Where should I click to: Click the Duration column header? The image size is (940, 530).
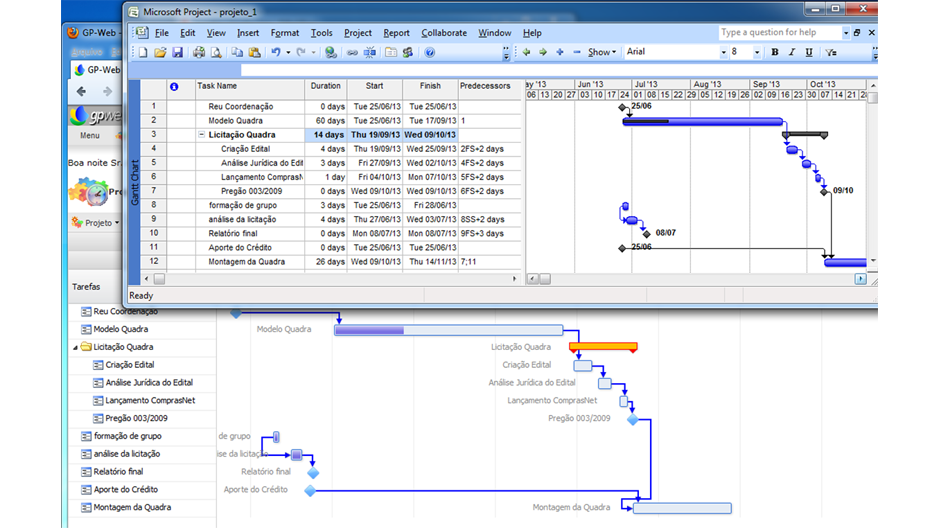tap(326, 86)
